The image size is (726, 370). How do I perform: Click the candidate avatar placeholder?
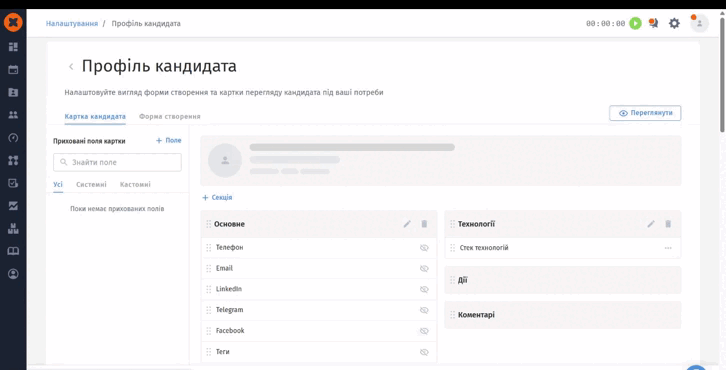[225, 160]
